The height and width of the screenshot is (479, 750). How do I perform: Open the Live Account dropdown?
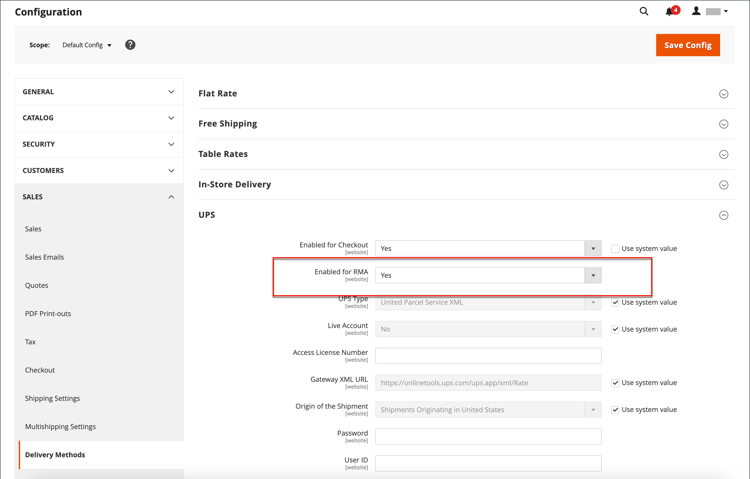[488, 329]
